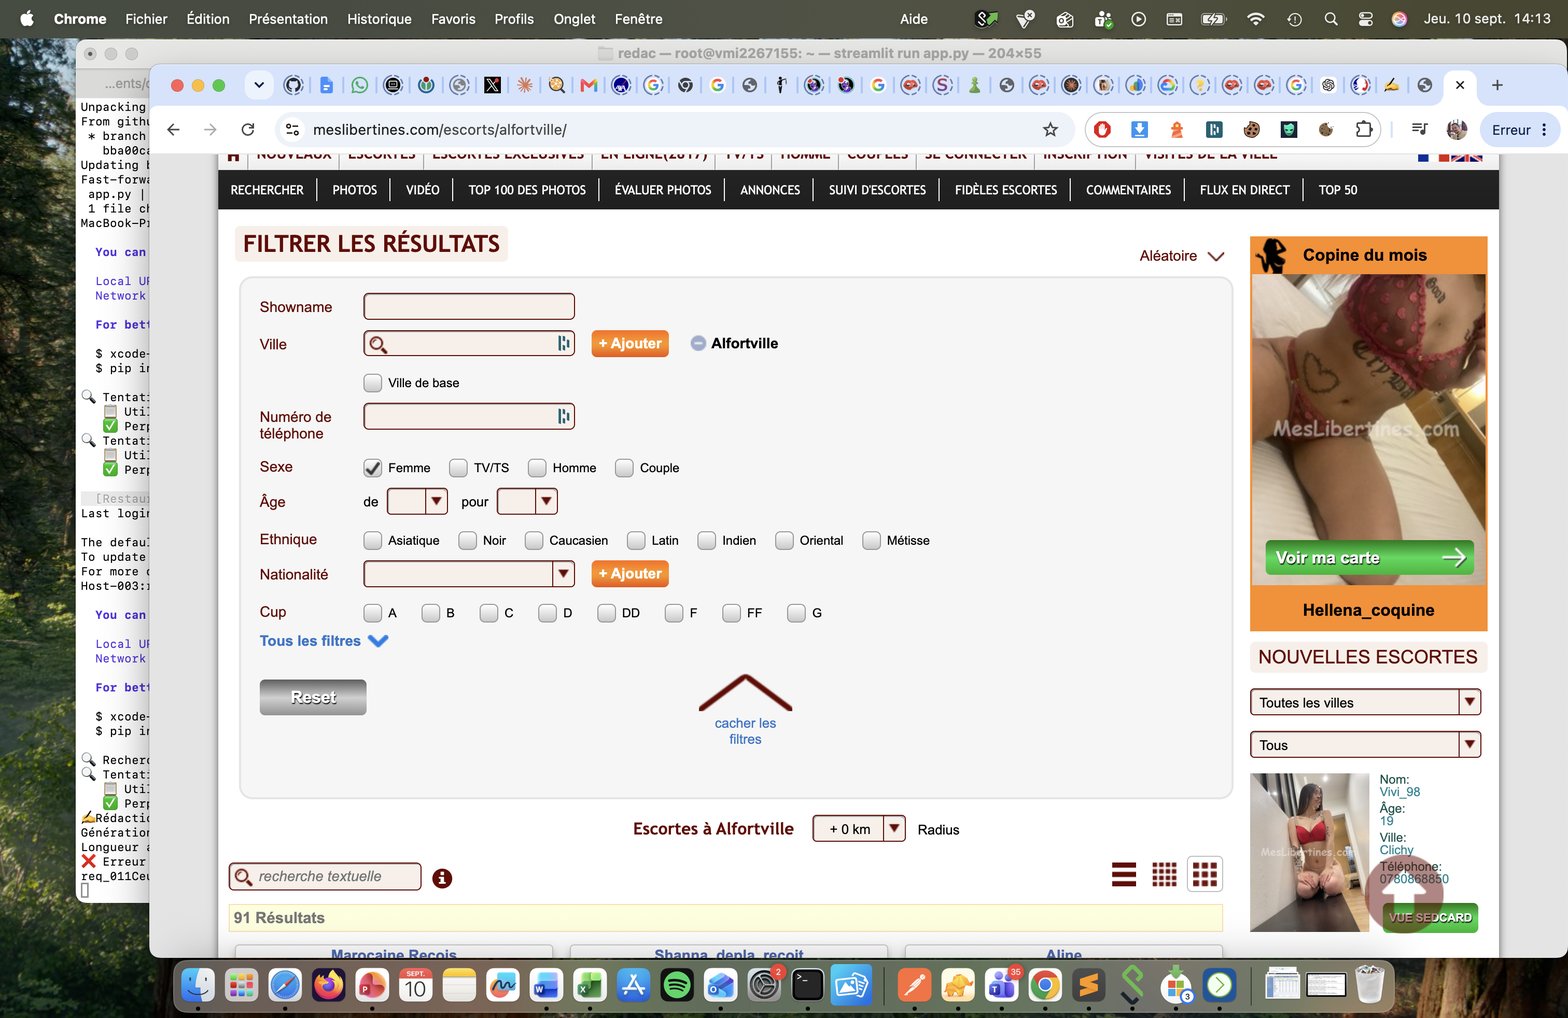Click the VUE SEDCARD button

point(1430,917)
